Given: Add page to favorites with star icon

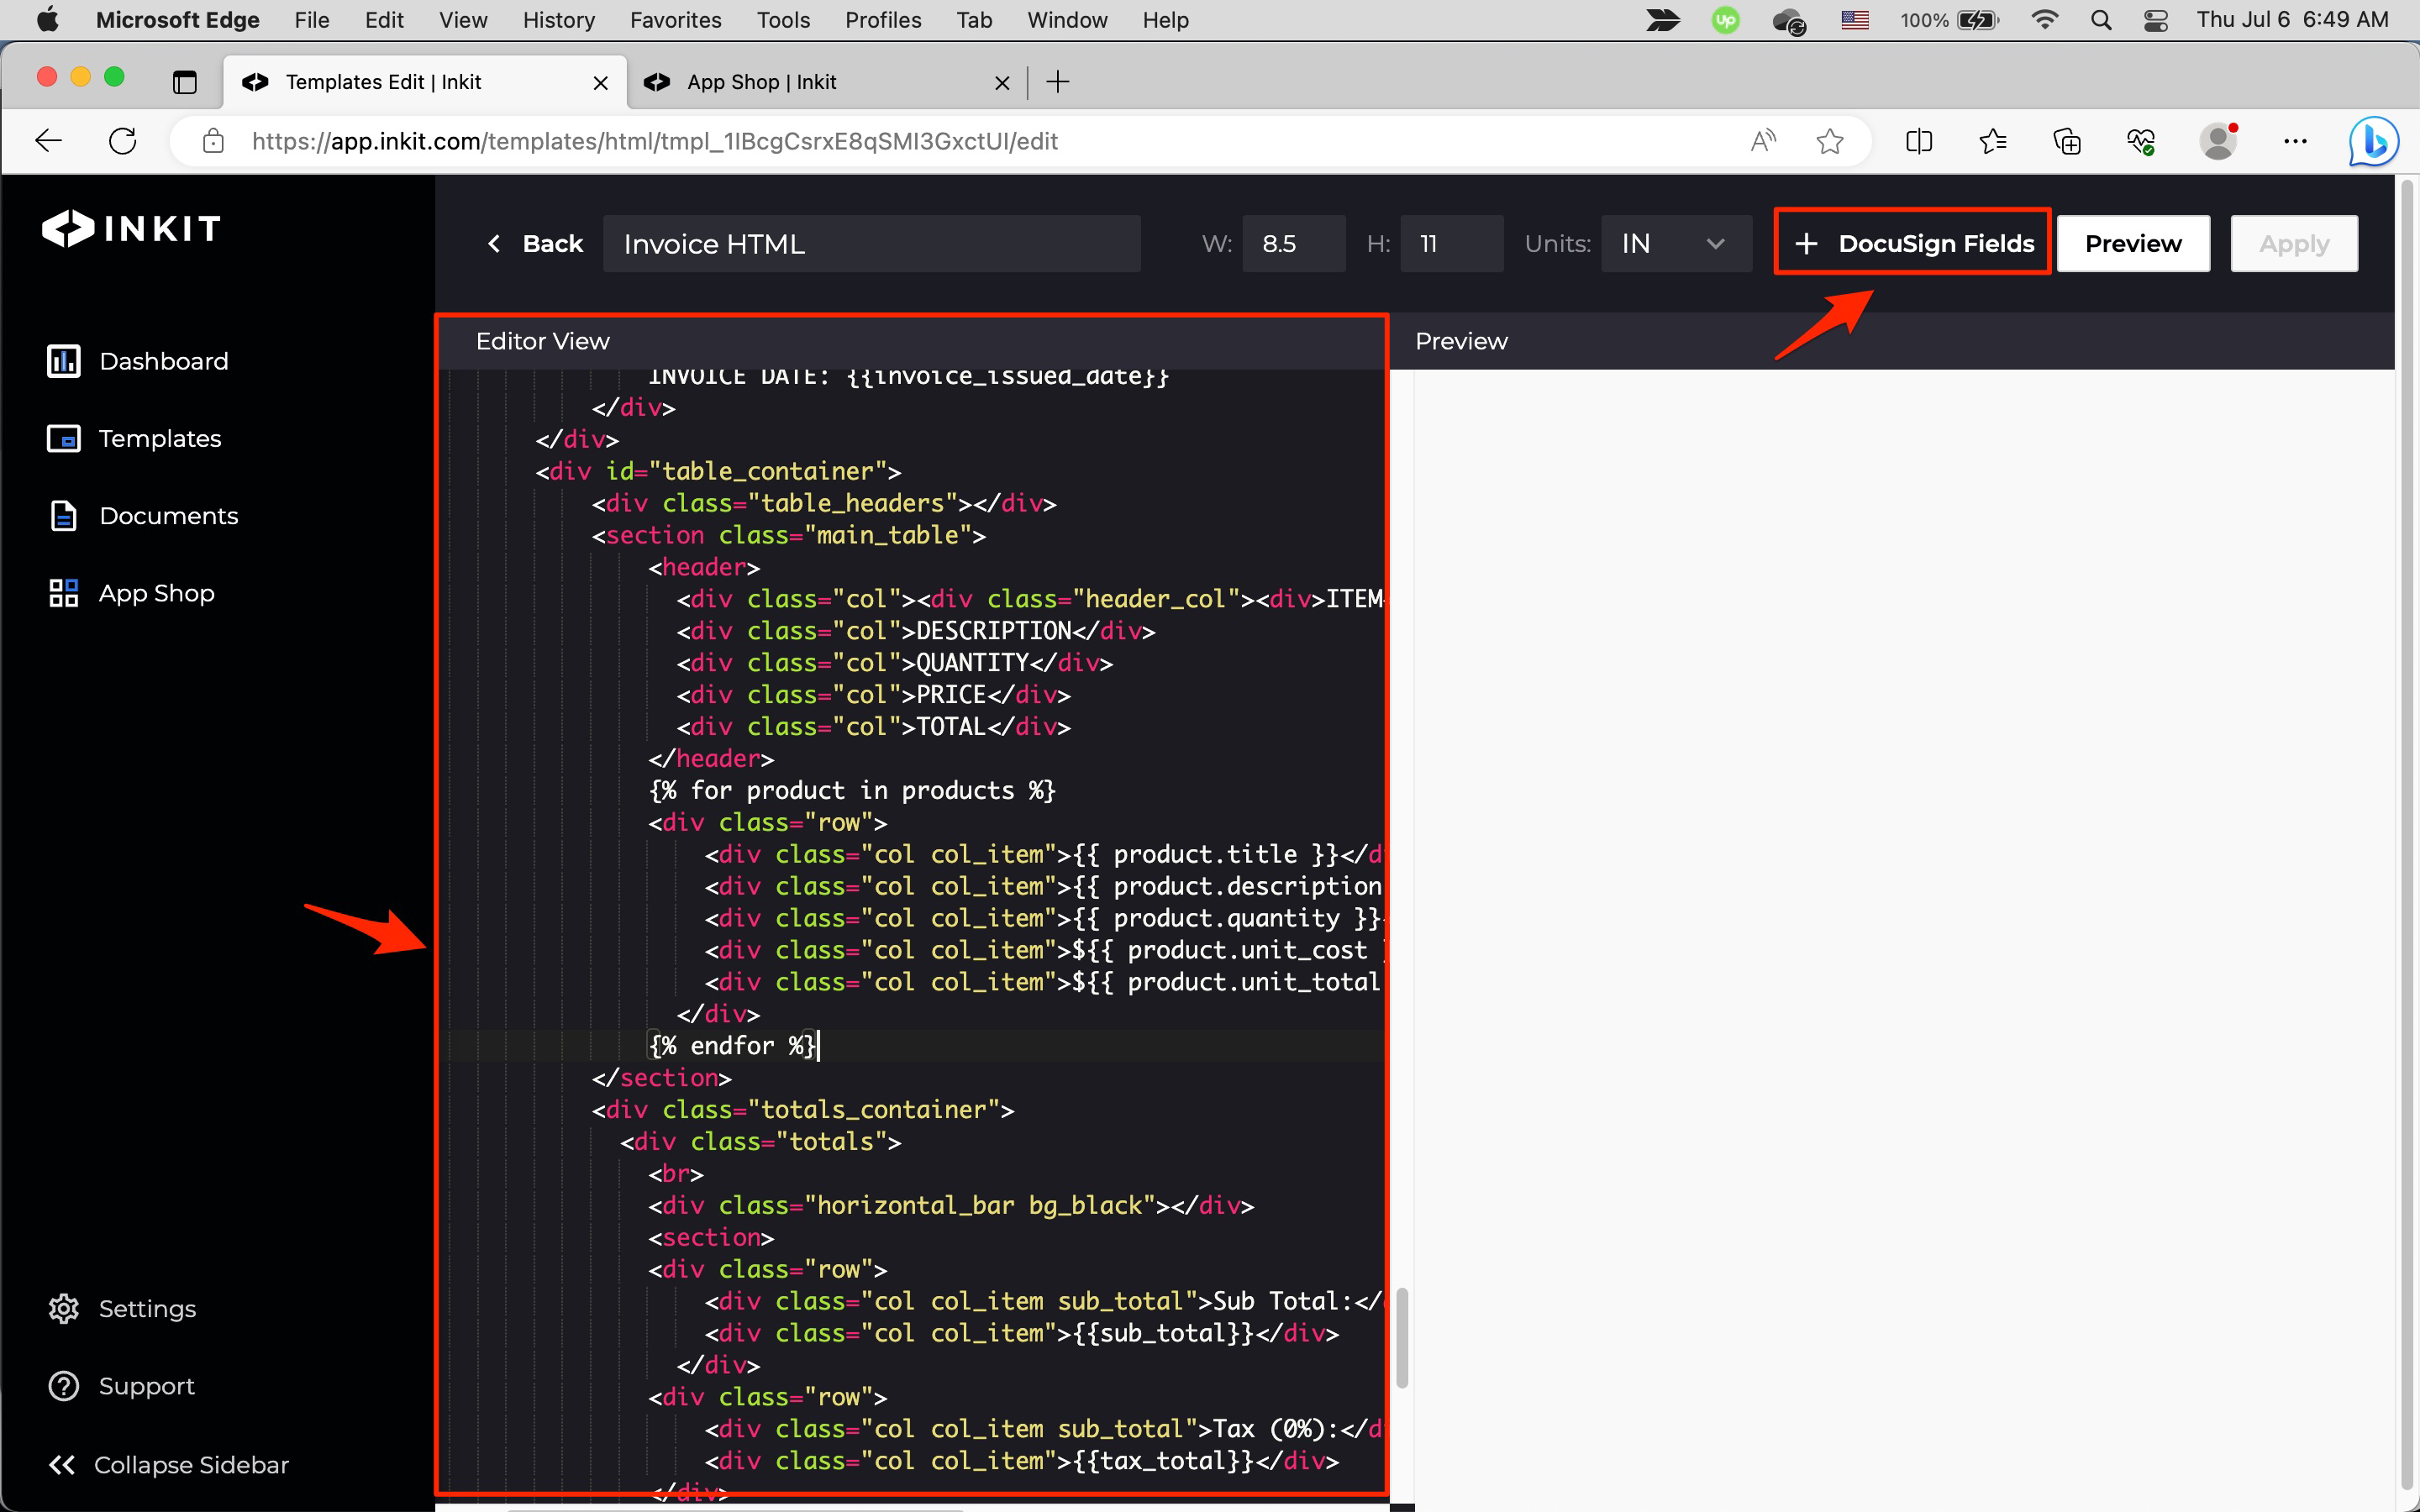Looking at the screenshot, I should point(1829,141).
